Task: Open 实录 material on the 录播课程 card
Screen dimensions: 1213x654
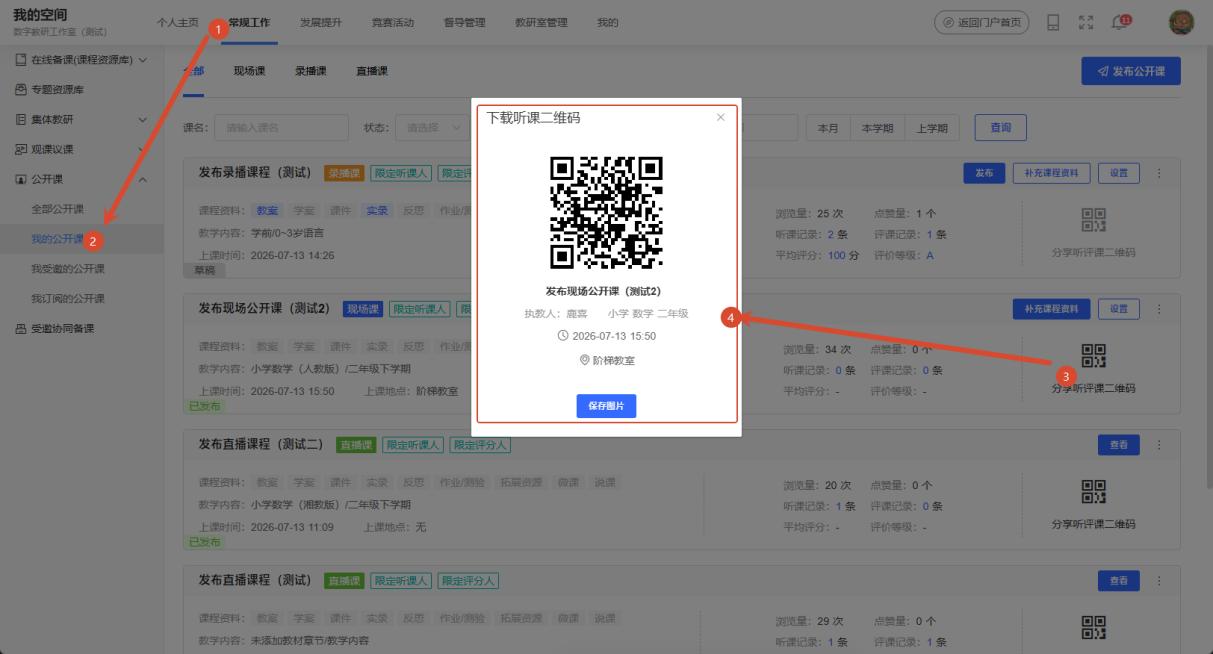Action: (x=376, y=211)
